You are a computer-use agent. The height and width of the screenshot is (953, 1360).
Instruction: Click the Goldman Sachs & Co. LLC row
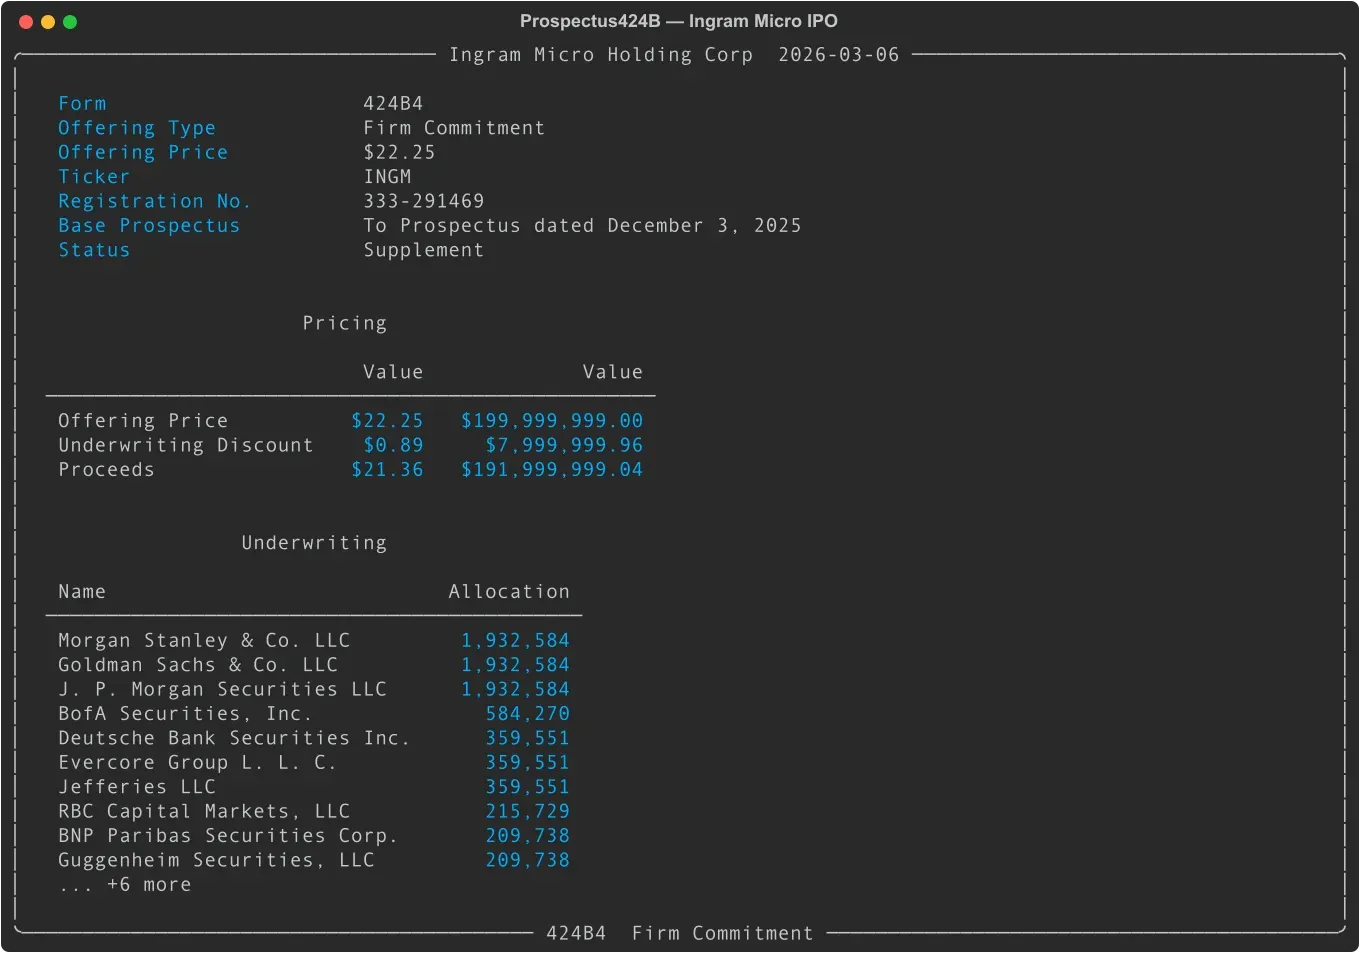tap(314, 665)
